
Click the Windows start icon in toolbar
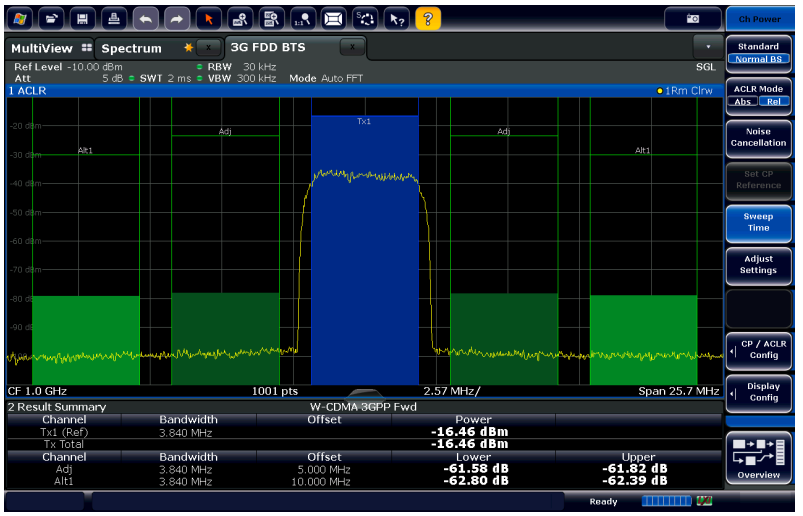tap(19, 19)
